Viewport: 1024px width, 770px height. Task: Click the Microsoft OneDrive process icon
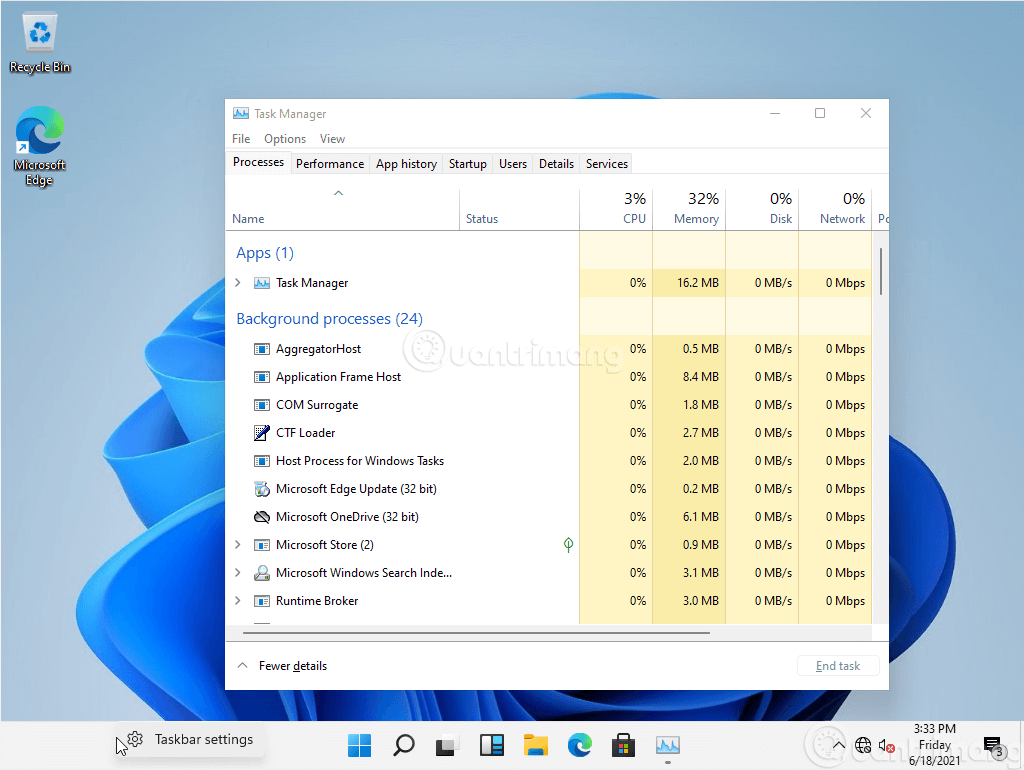(261, 516)
